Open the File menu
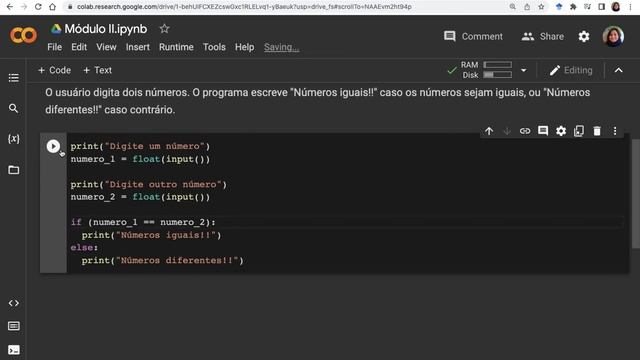The height and width of the screenshot is (360, 640). pyautogui.click(x=54, y=47)
